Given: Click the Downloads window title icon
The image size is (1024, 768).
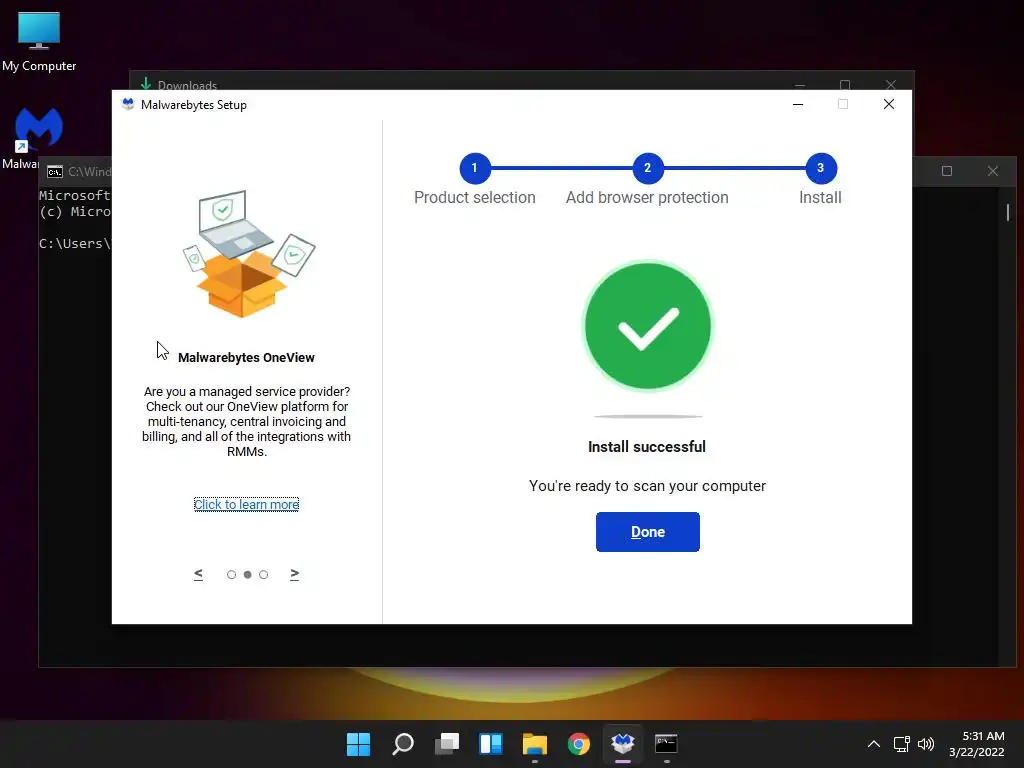Looking at the screenshot, I should coord(146,84).
